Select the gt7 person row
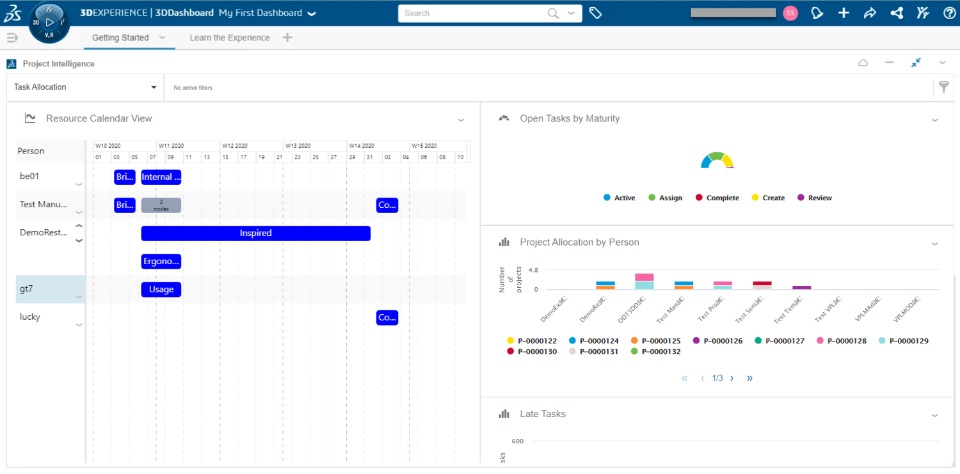This screenshot has width=960, height=474. pos(50,290)
